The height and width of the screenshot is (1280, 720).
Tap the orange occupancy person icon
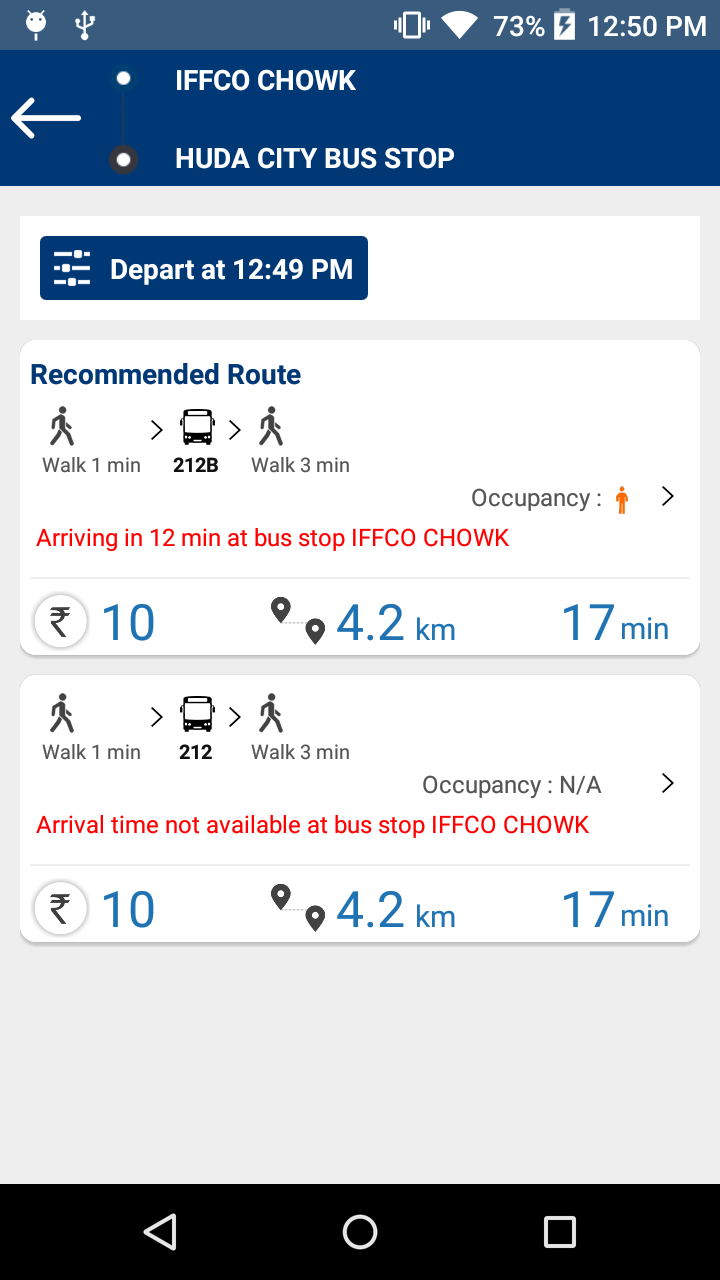click(x=622, y=500)
